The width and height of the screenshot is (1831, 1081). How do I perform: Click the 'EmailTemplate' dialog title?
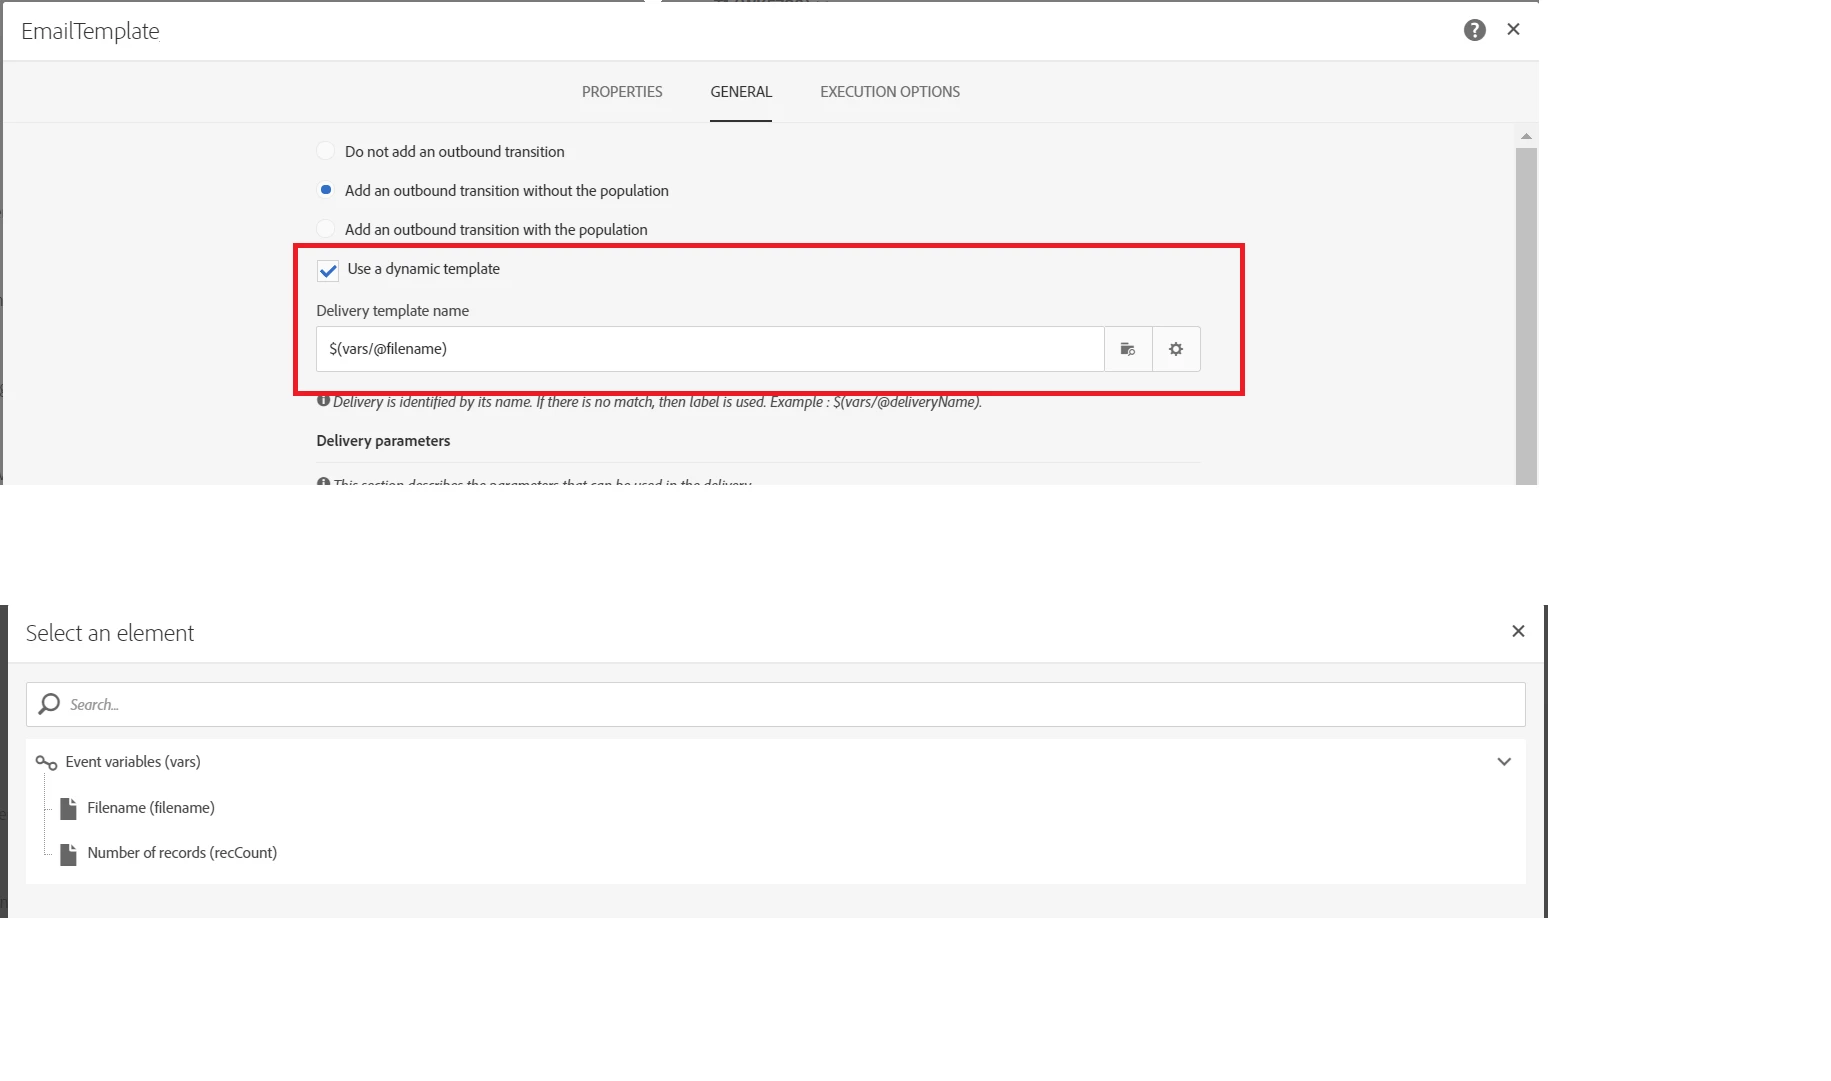[x=90, y=31]
